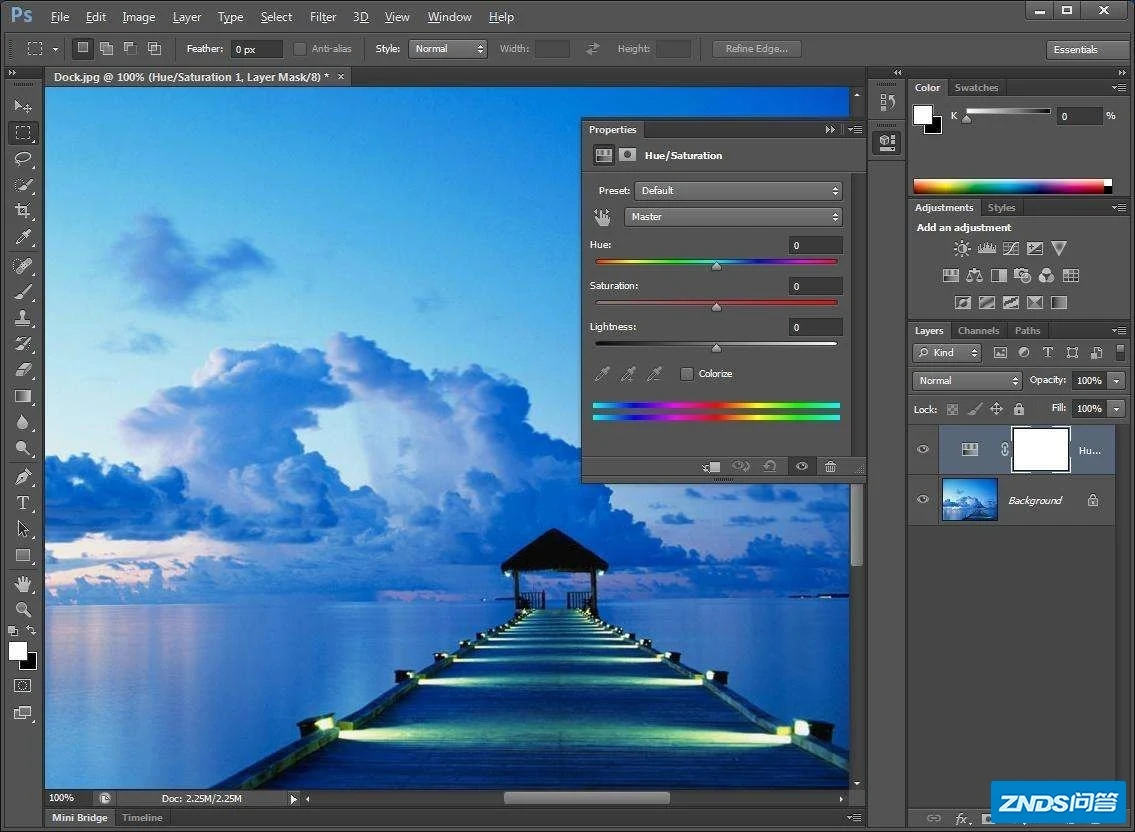The width and height of the screenshot is (1135, 832).
Task: Select the Hand tool
Action: tap(23, 583)
